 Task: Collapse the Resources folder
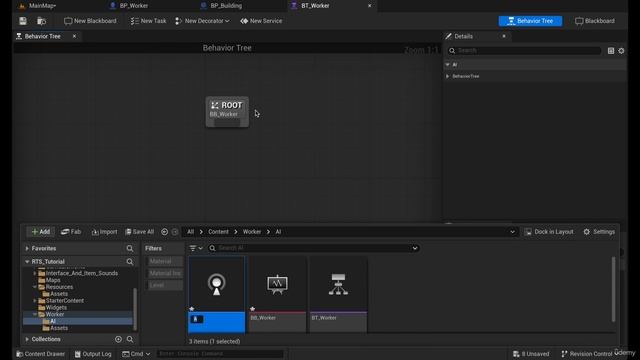click(x=35, y=287)
